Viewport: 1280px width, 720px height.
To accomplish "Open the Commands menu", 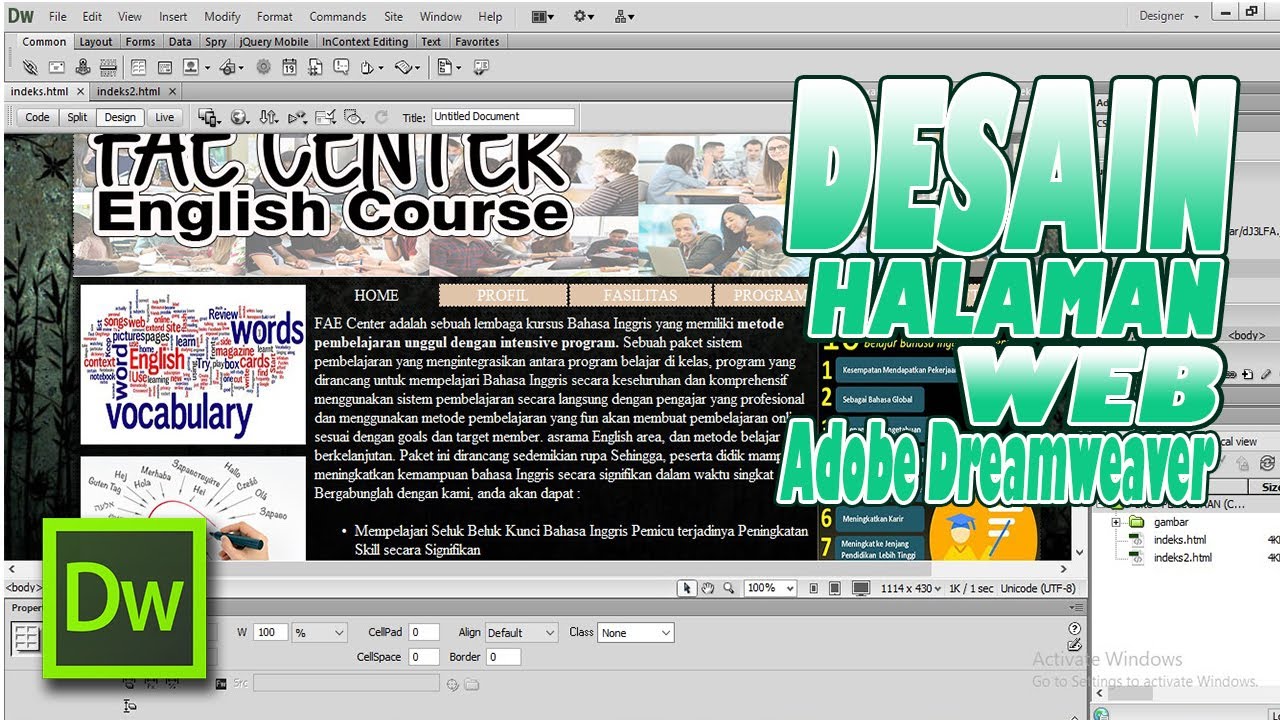I will (338, 16).
